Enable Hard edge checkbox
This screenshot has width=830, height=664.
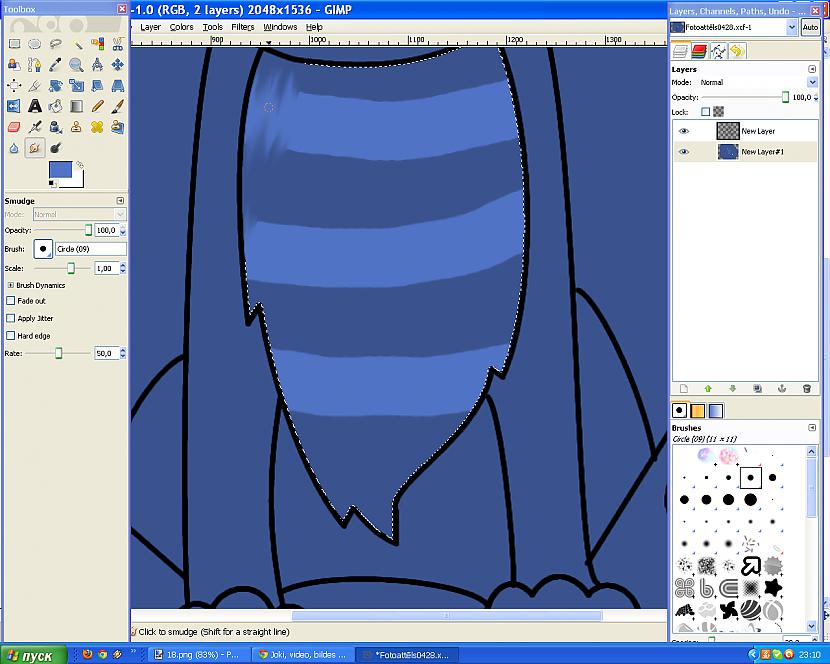[x=10, y=336]
